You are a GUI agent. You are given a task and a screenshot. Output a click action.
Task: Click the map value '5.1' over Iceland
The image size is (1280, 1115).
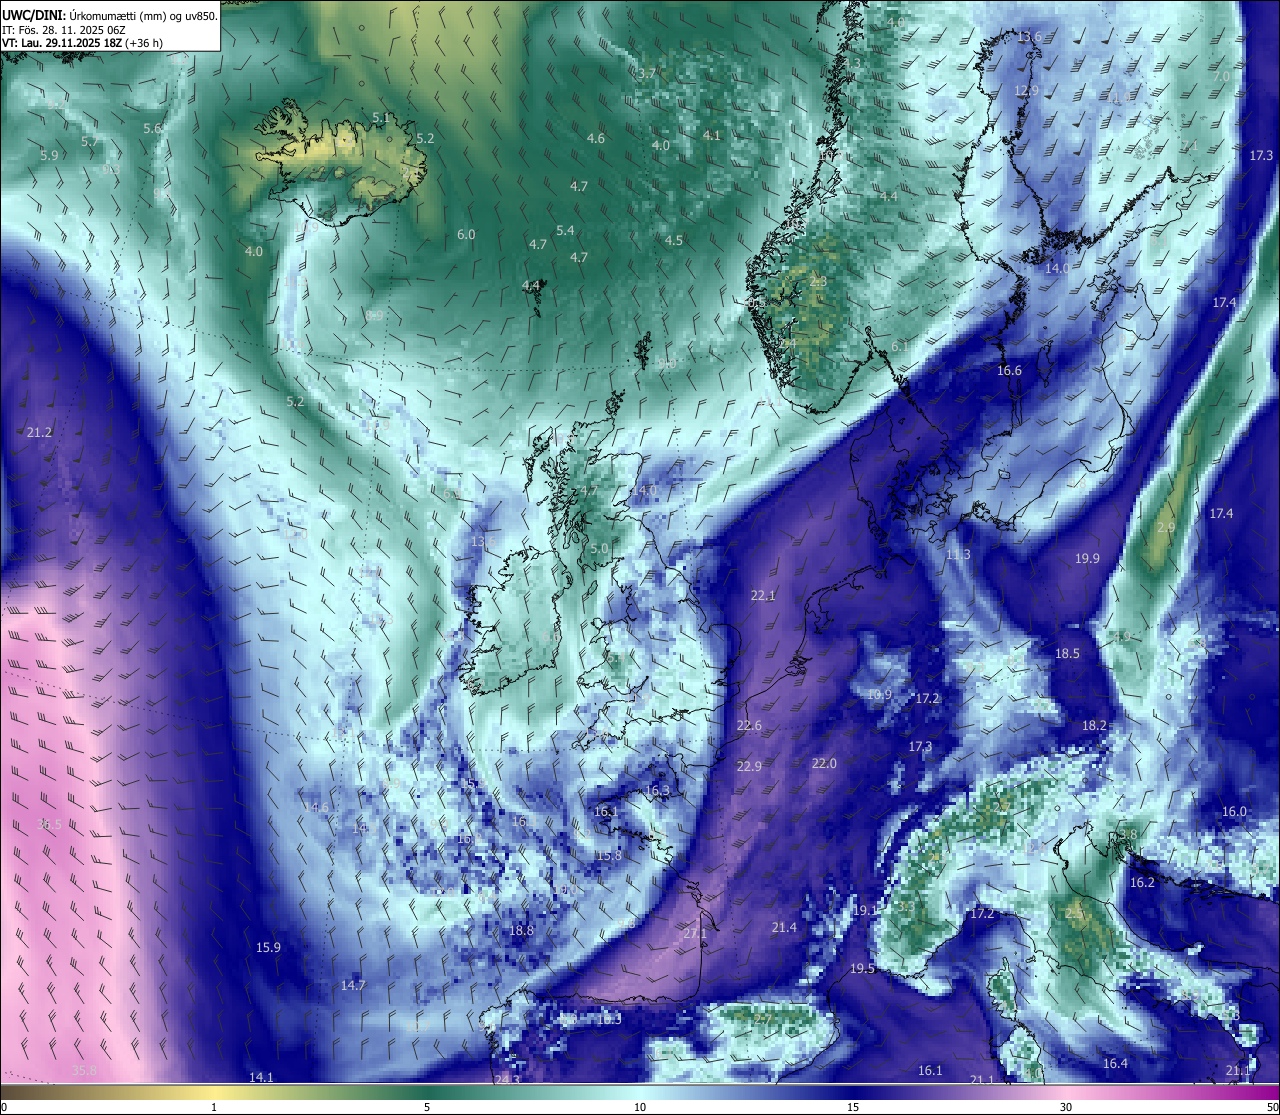pos(381,117)
